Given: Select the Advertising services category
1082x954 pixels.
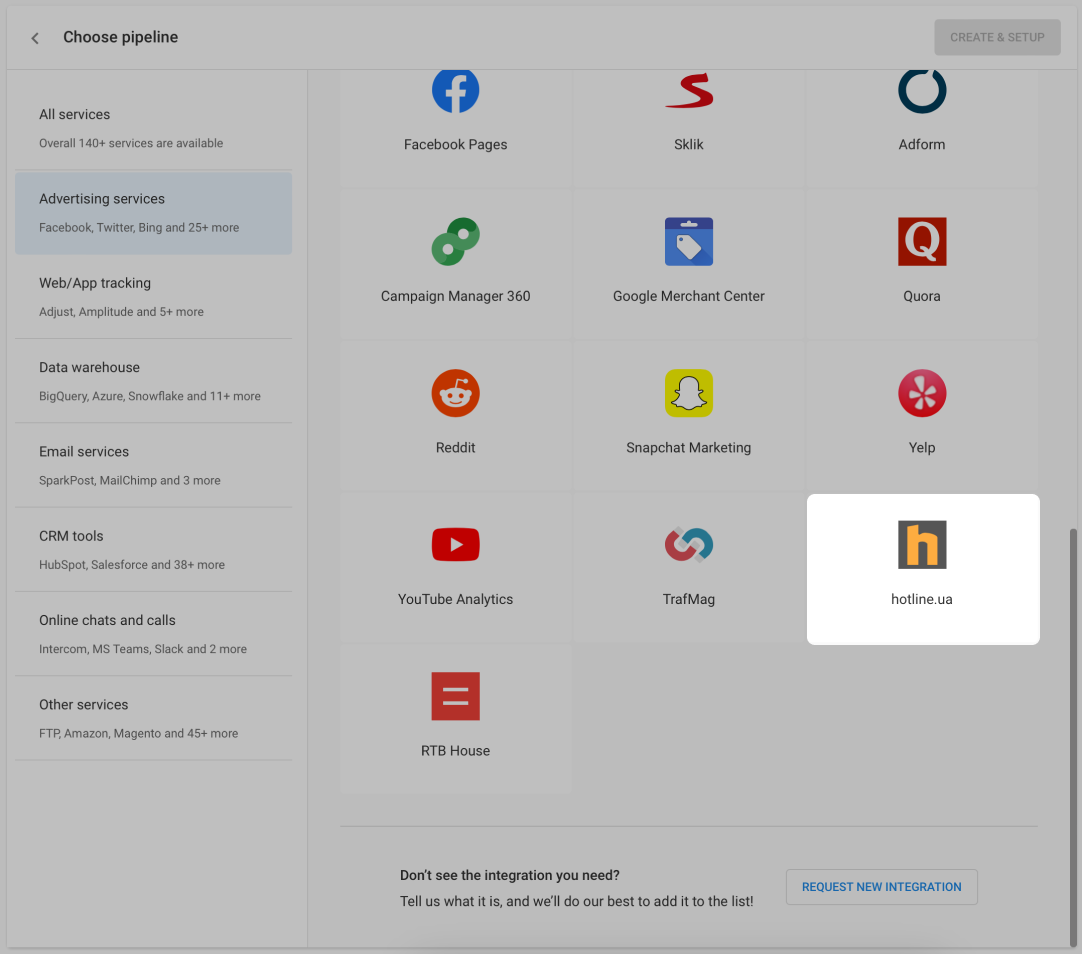Looking at the screenshot, I should click(153, 212).
